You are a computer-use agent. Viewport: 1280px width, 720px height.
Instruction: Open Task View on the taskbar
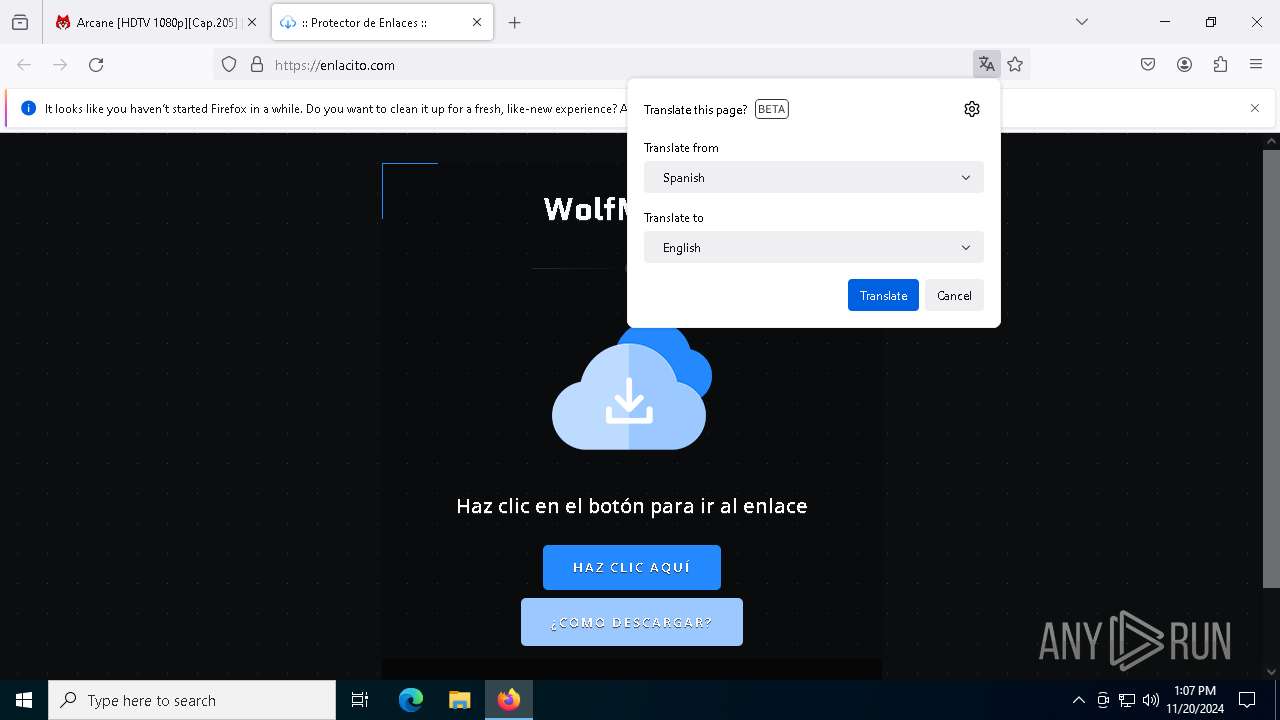(360, 700)
